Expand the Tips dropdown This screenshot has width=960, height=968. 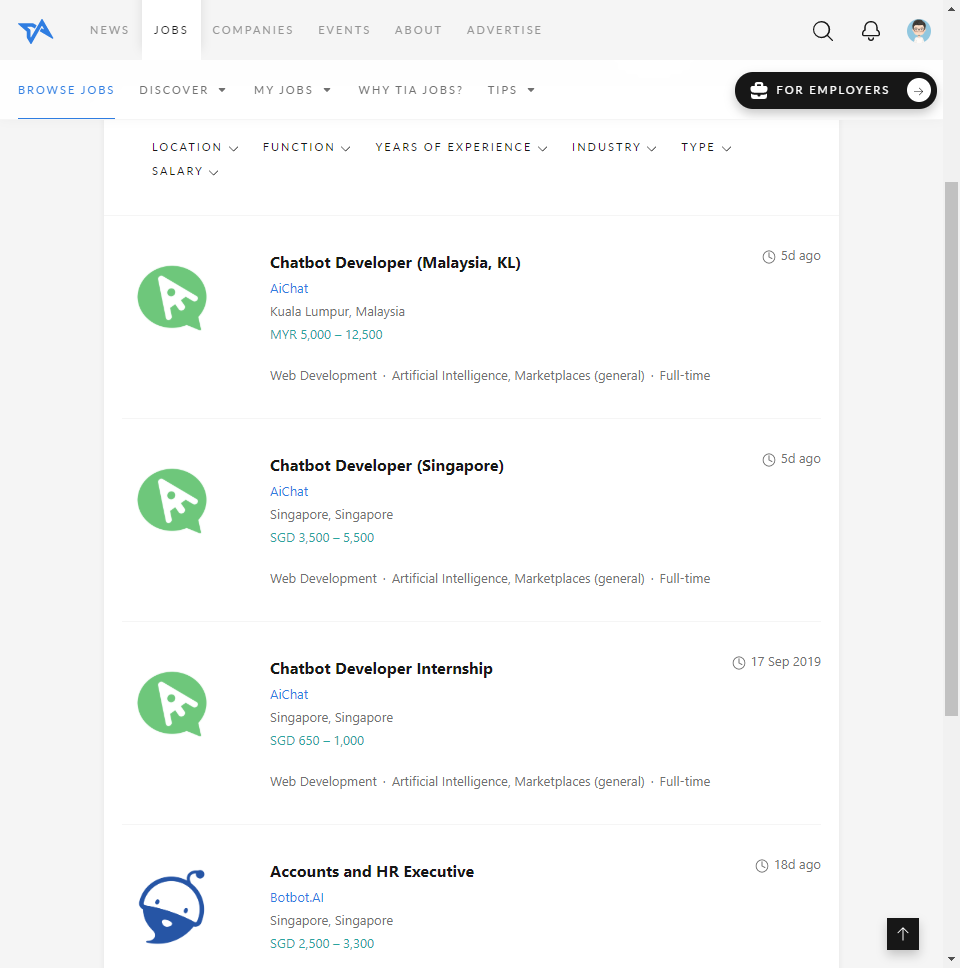click(511, 90)
